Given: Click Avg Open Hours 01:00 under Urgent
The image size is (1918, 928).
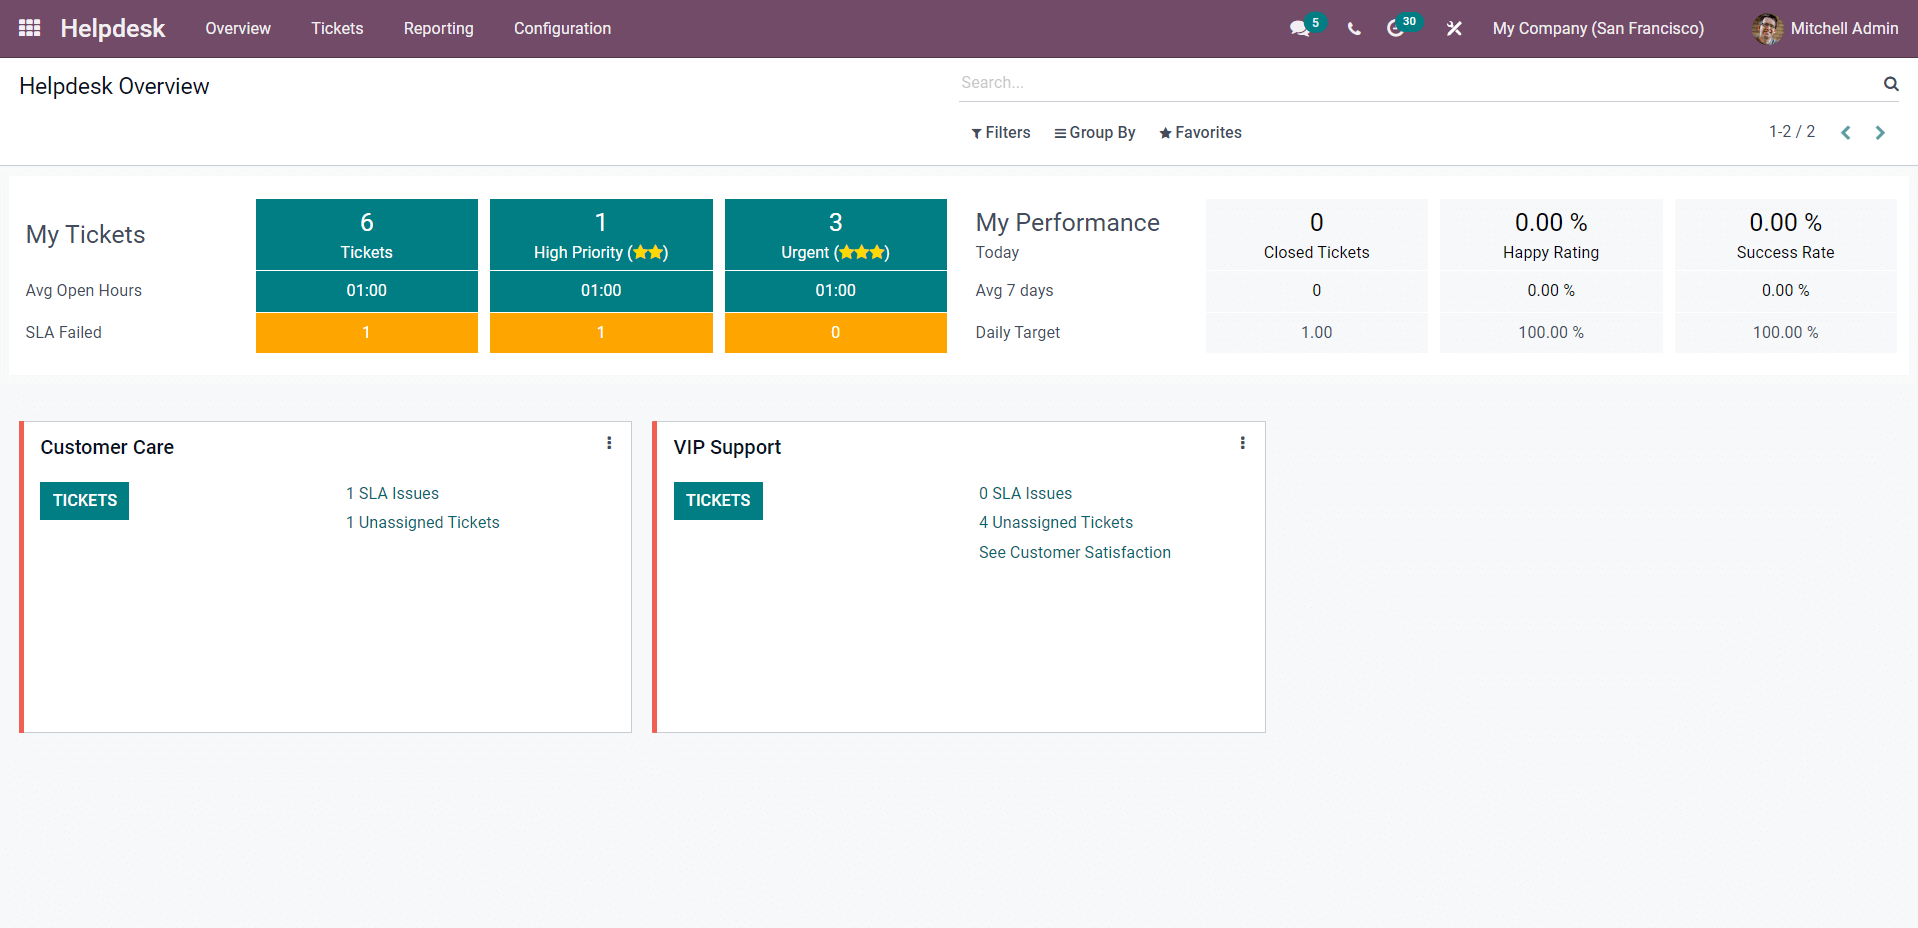Looking at the screenshot, I should 836,291.
